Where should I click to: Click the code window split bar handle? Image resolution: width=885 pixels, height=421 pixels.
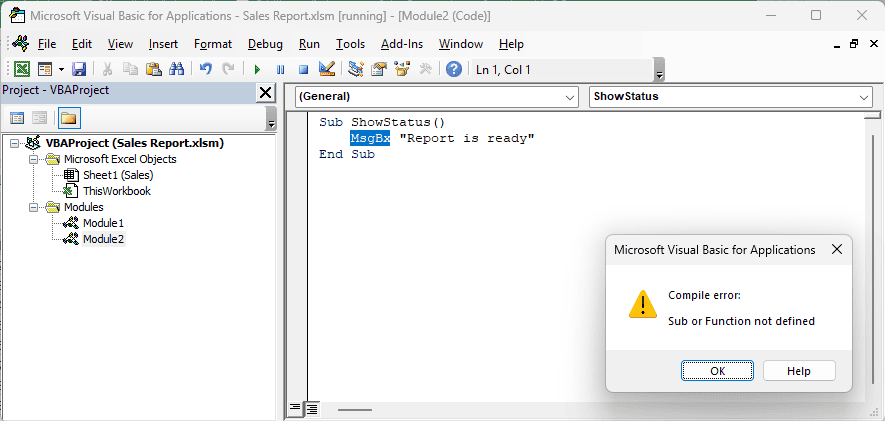pos(873,115)
